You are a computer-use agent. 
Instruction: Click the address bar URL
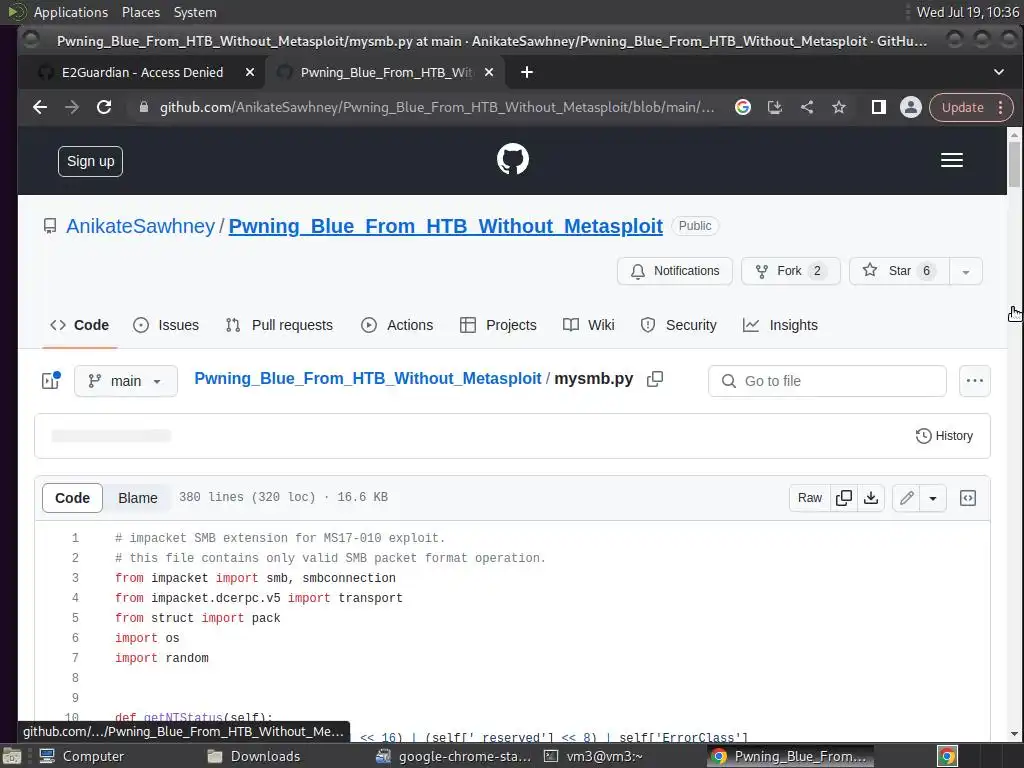[x=437, y=107]
